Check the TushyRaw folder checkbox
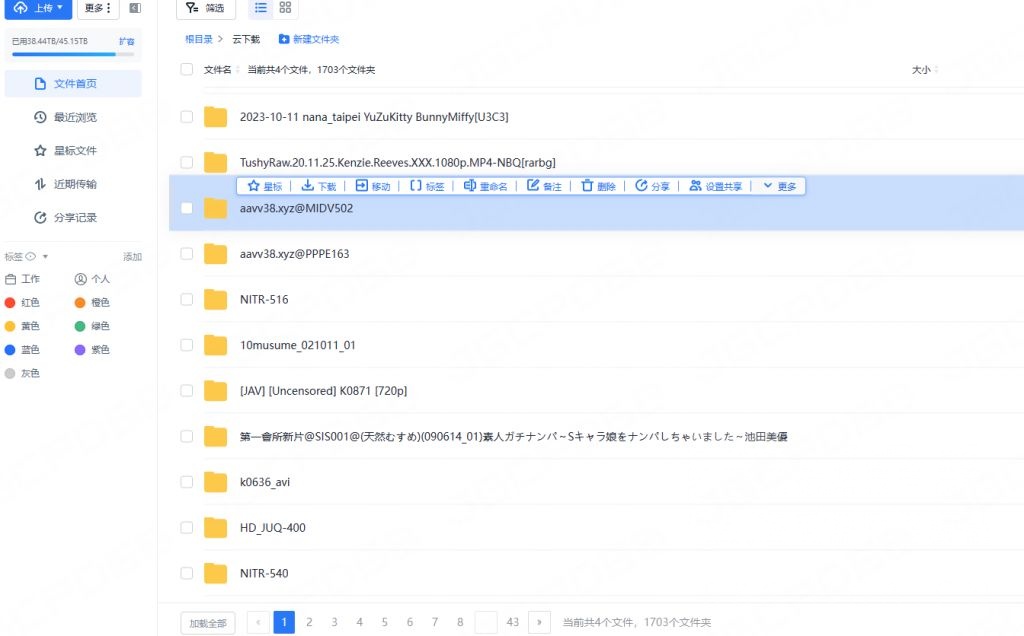Screen dimensions: 1024x636 186,162
